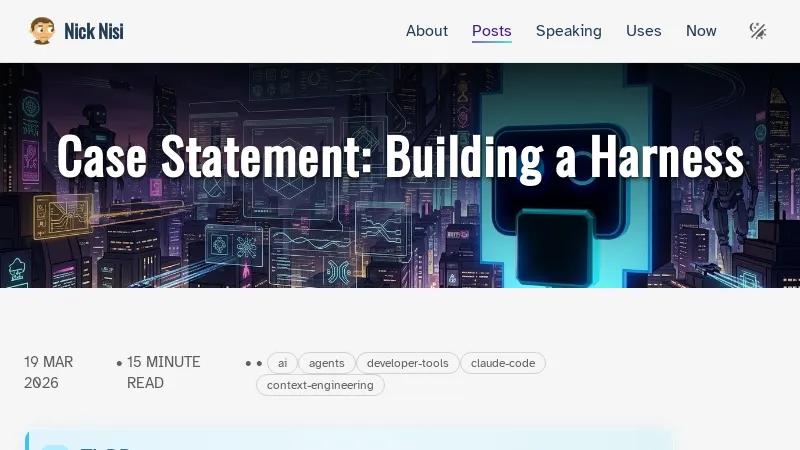Open the Speaking page
This screenshot has height=450, width=800.
tap(568, 31)
